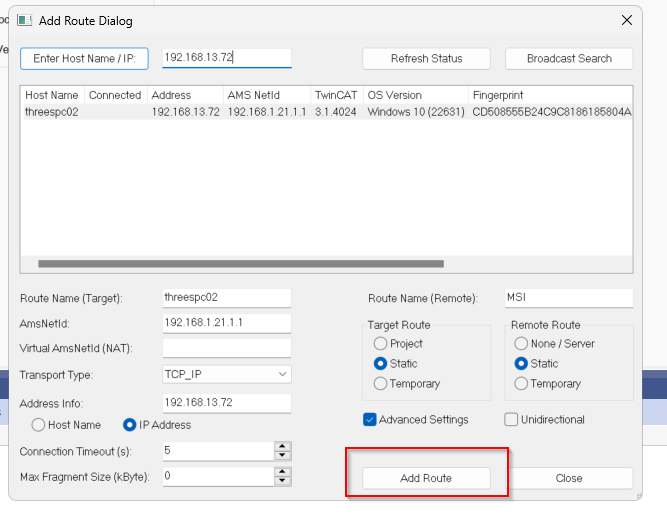The height and width of the screenshot is (514, 667).
Task: Click the TwinCAT column header
Action: (x=336, y=95)
